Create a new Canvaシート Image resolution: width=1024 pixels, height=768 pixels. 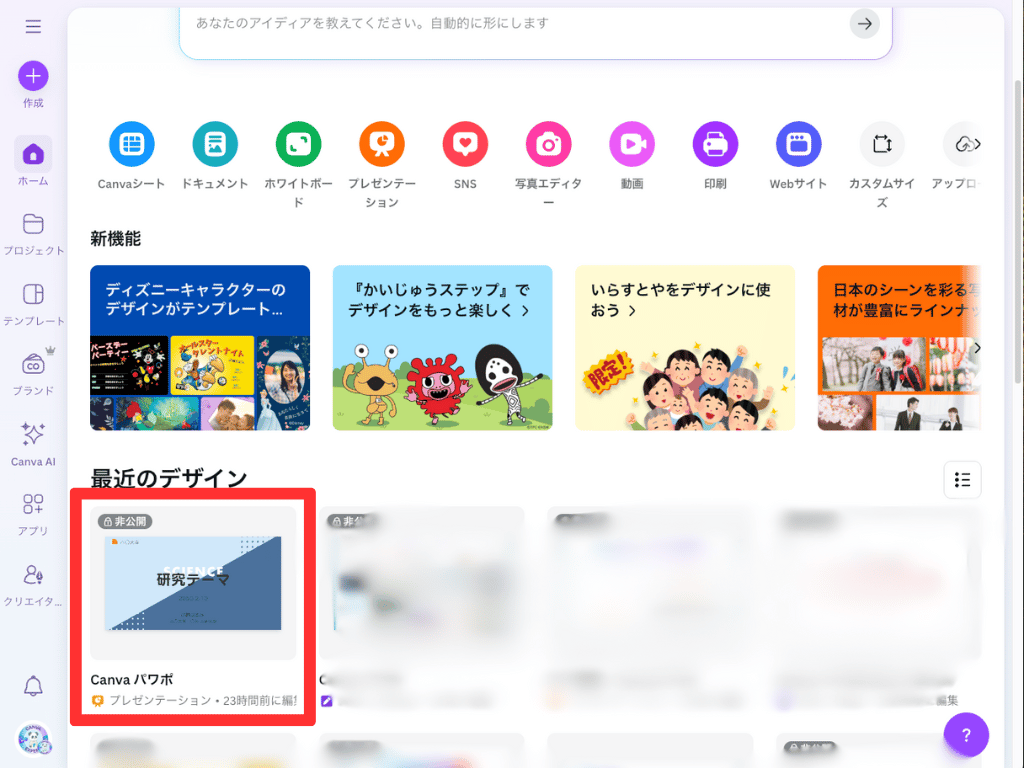(x=131, y=156)
